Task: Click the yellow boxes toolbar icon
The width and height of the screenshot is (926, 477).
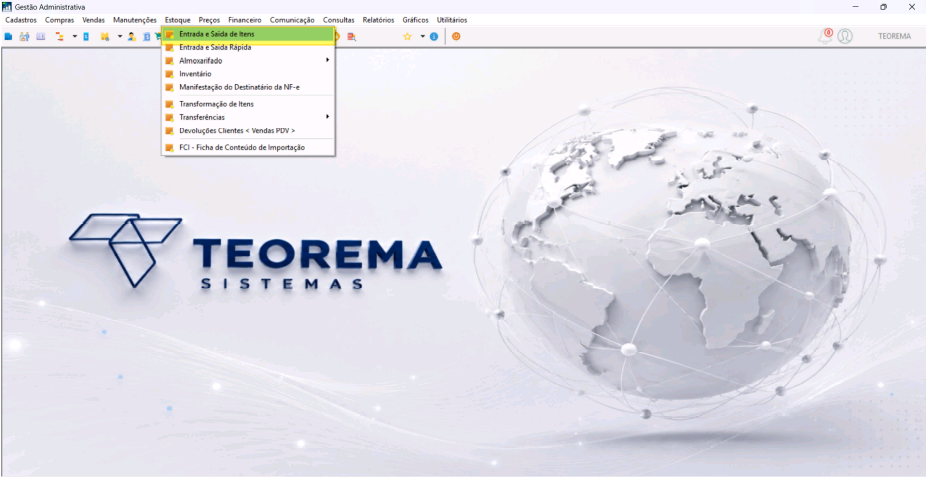Action: coord(105,37)
